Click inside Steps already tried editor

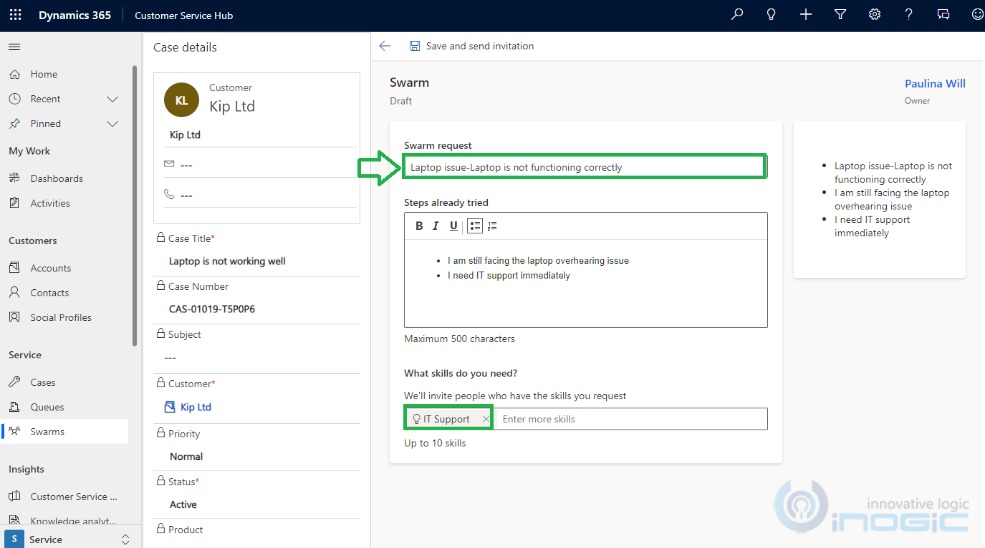pos(585,283)
